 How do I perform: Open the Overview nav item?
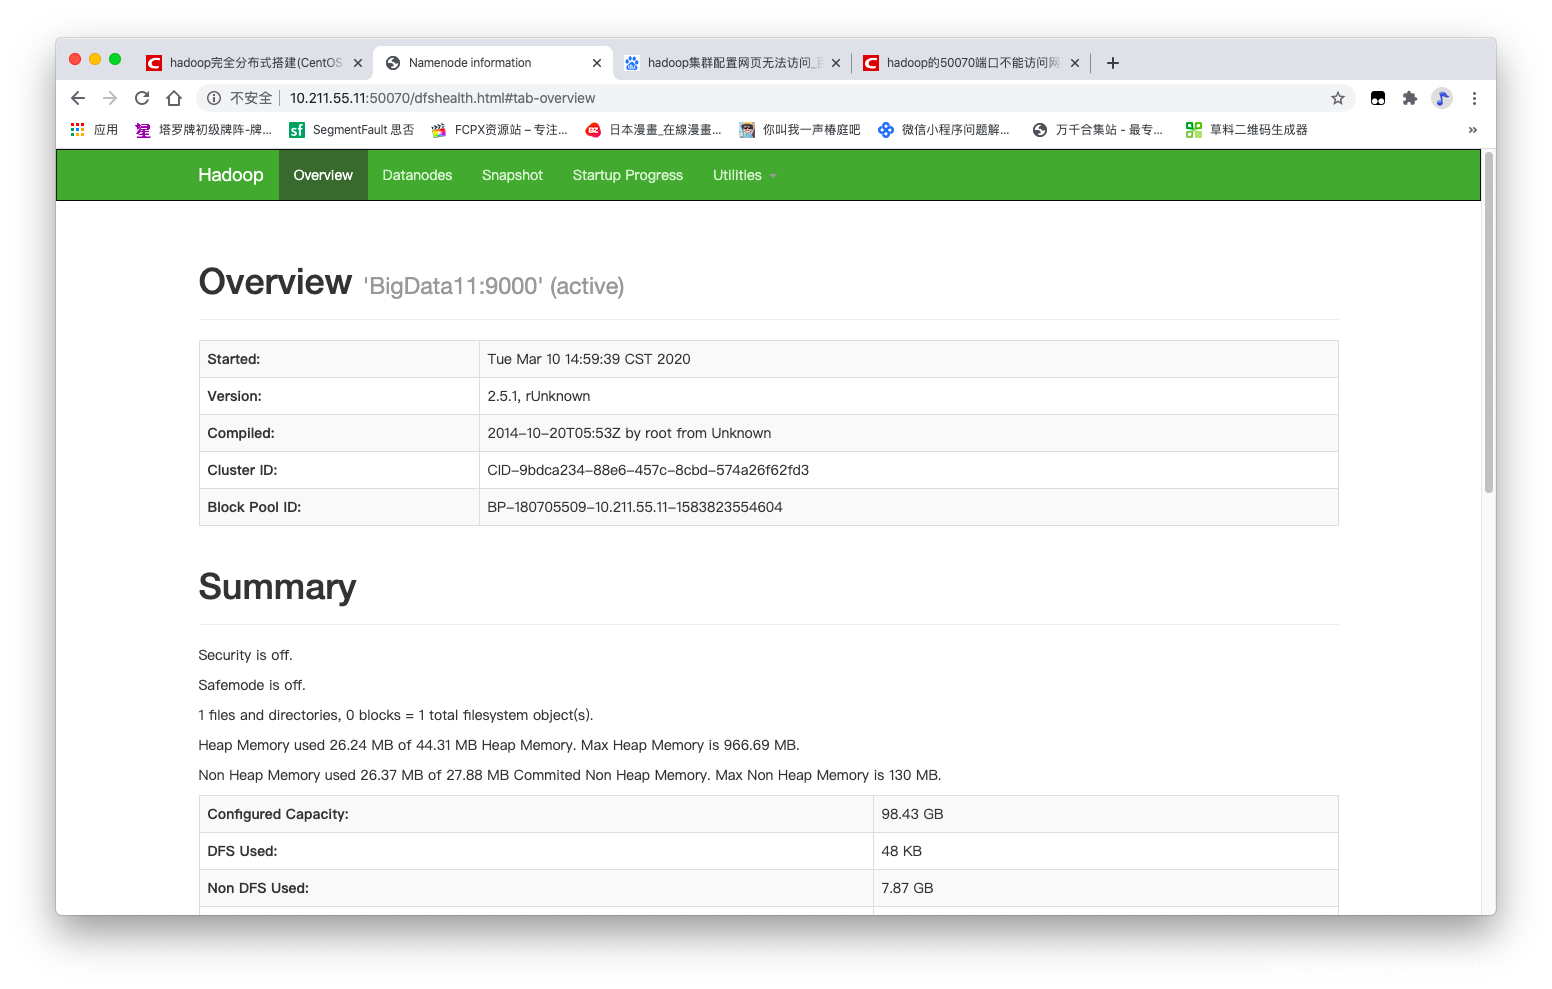(x=323, y=175)
